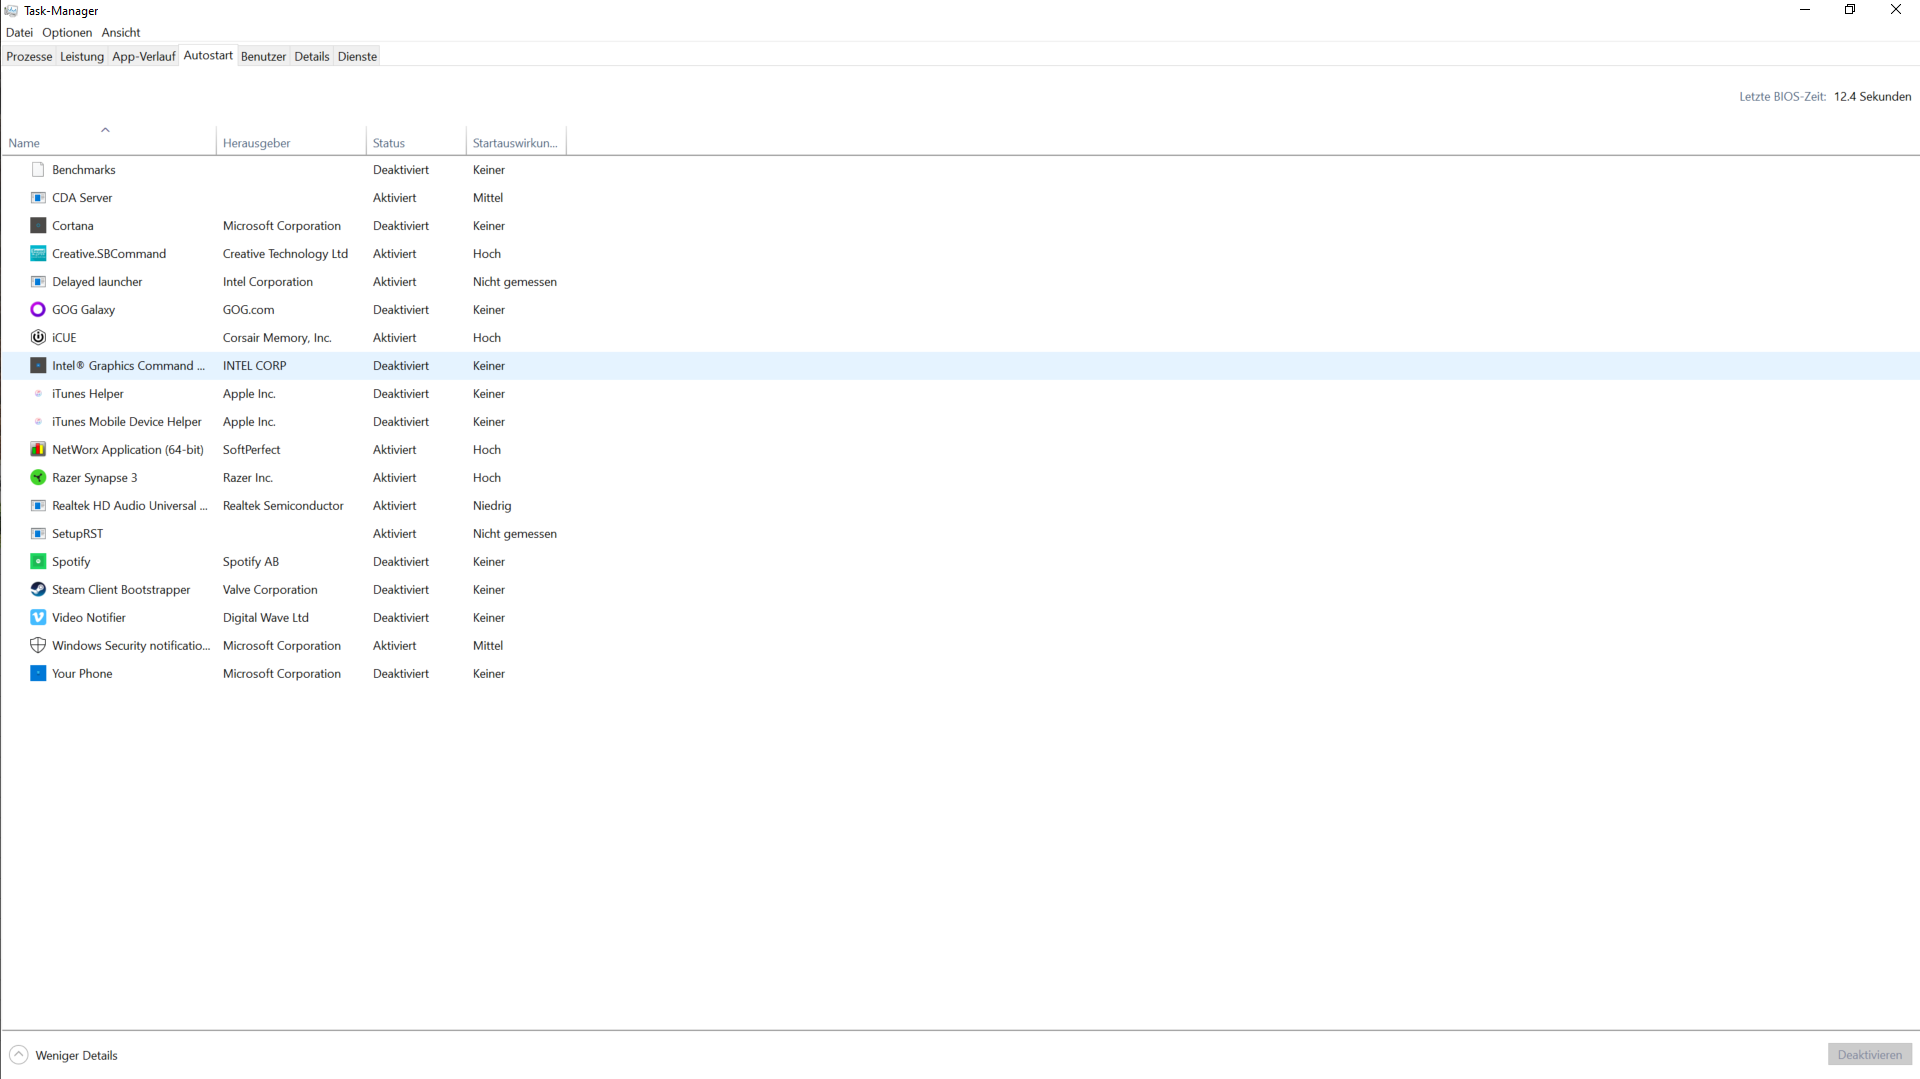Open the Optionen menu

(67, 33)
